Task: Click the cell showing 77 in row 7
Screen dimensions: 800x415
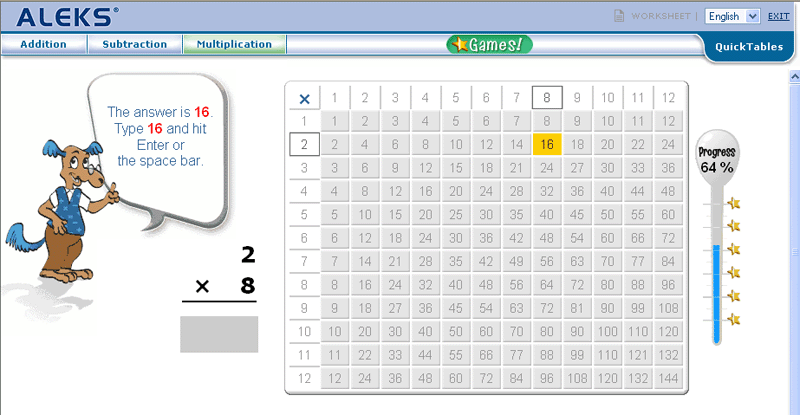Action: coord(638,261)
